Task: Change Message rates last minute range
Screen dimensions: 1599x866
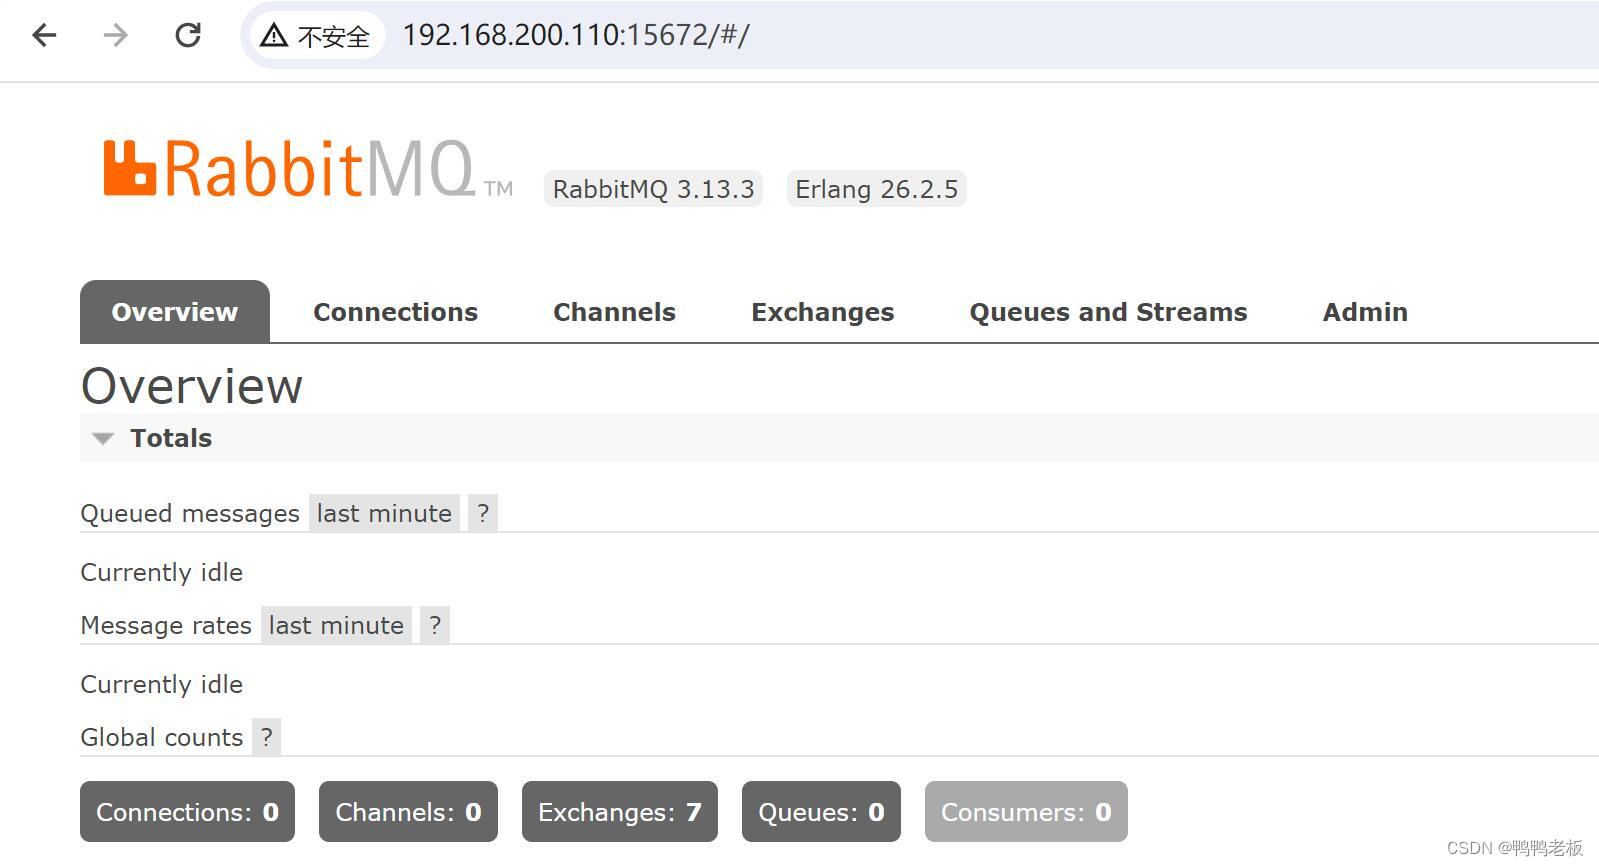Action: point(336,625)
